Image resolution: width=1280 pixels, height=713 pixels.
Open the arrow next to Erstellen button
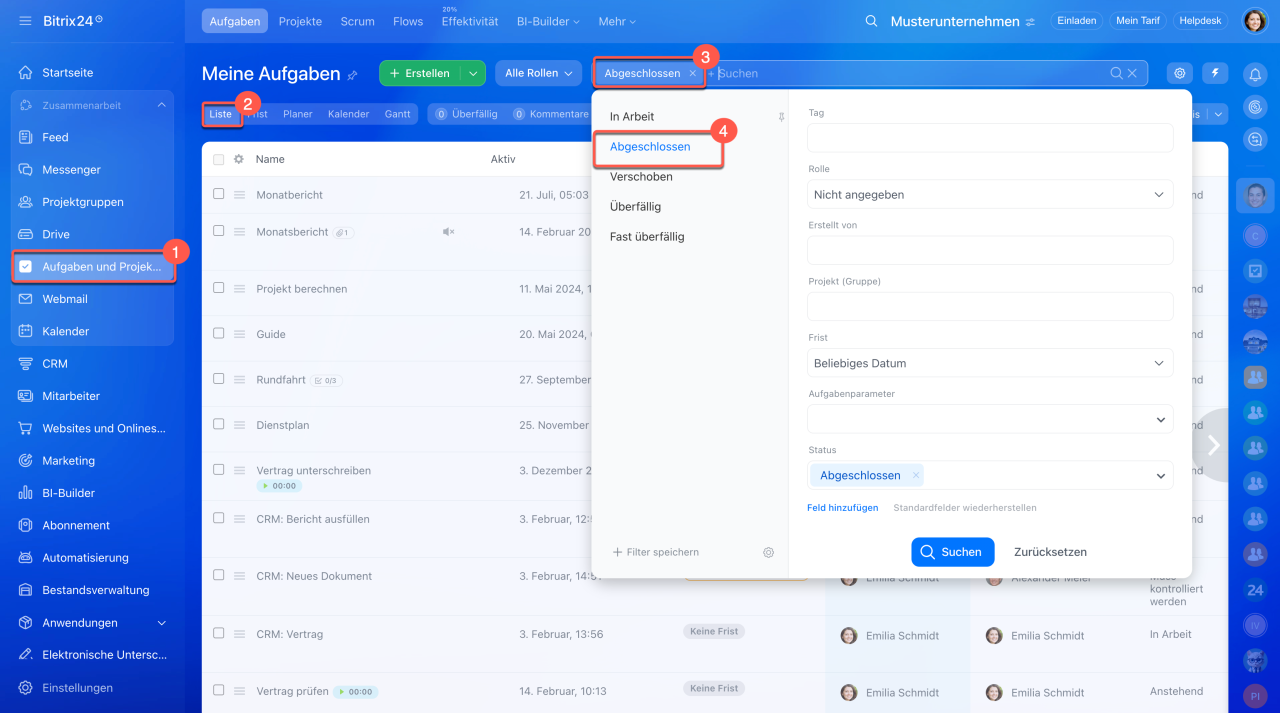pos(473,73)
